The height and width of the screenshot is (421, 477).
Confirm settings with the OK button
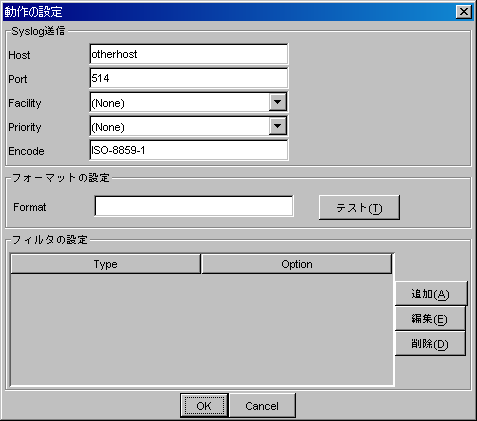(x=204, y=406)
